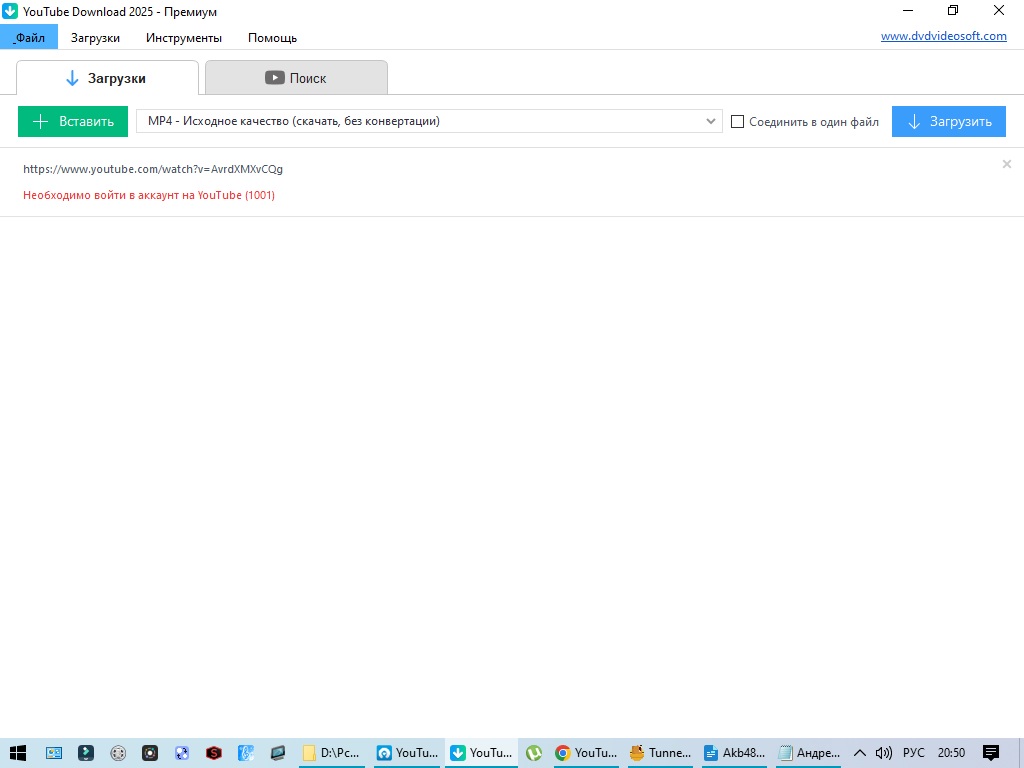Screen dimensions: 1024x768
Task: Click the YouTube Download app icon in title bar
Action: pyautogui.click(x=10, y=11)
